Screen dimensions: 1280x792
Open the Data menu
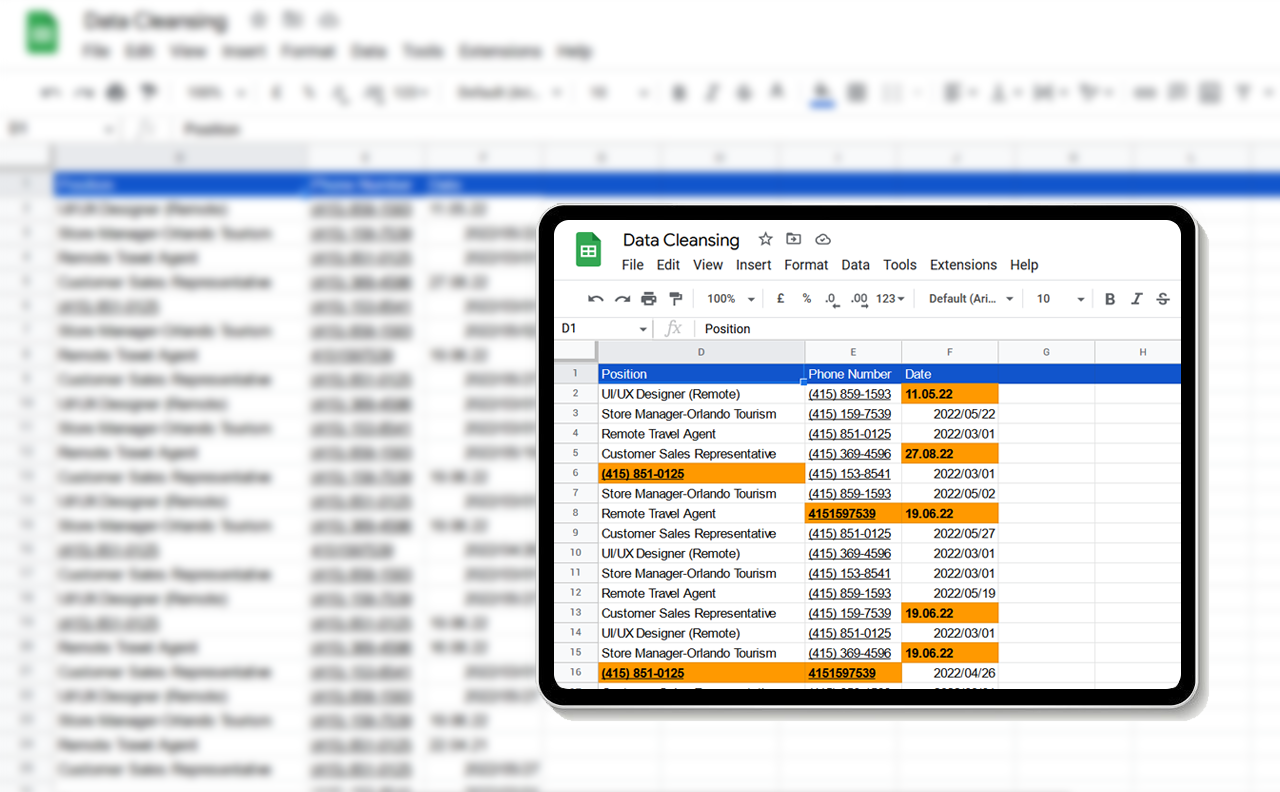pyautogui.click(x=855, y=265)
